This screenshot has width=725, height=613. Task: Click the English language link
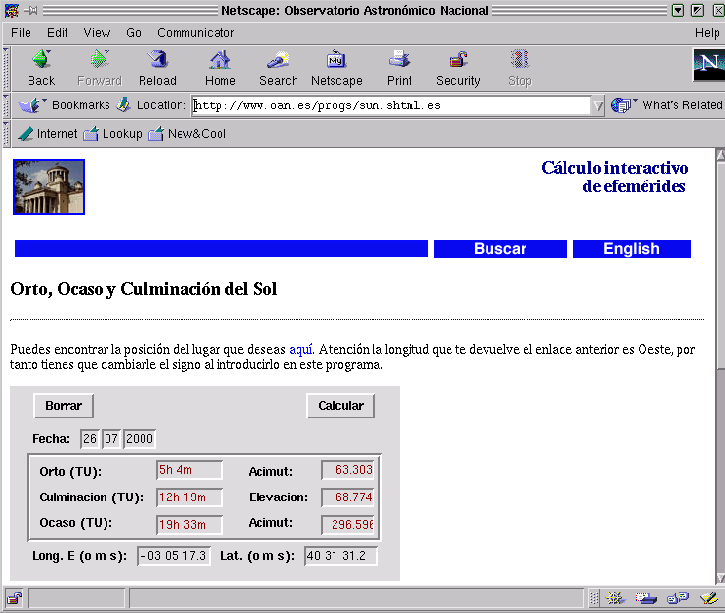(631, 249)
